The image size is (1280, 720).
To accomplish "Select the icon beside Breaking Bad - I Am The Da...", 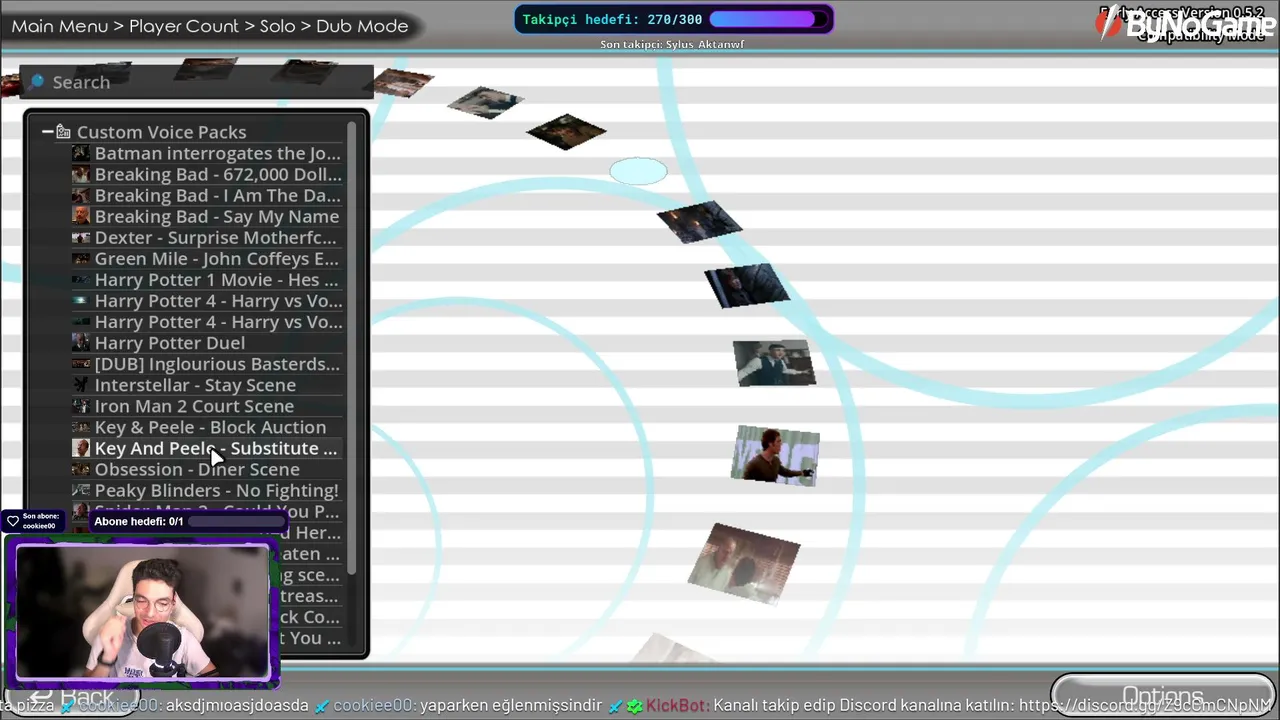I will point(81,195).
